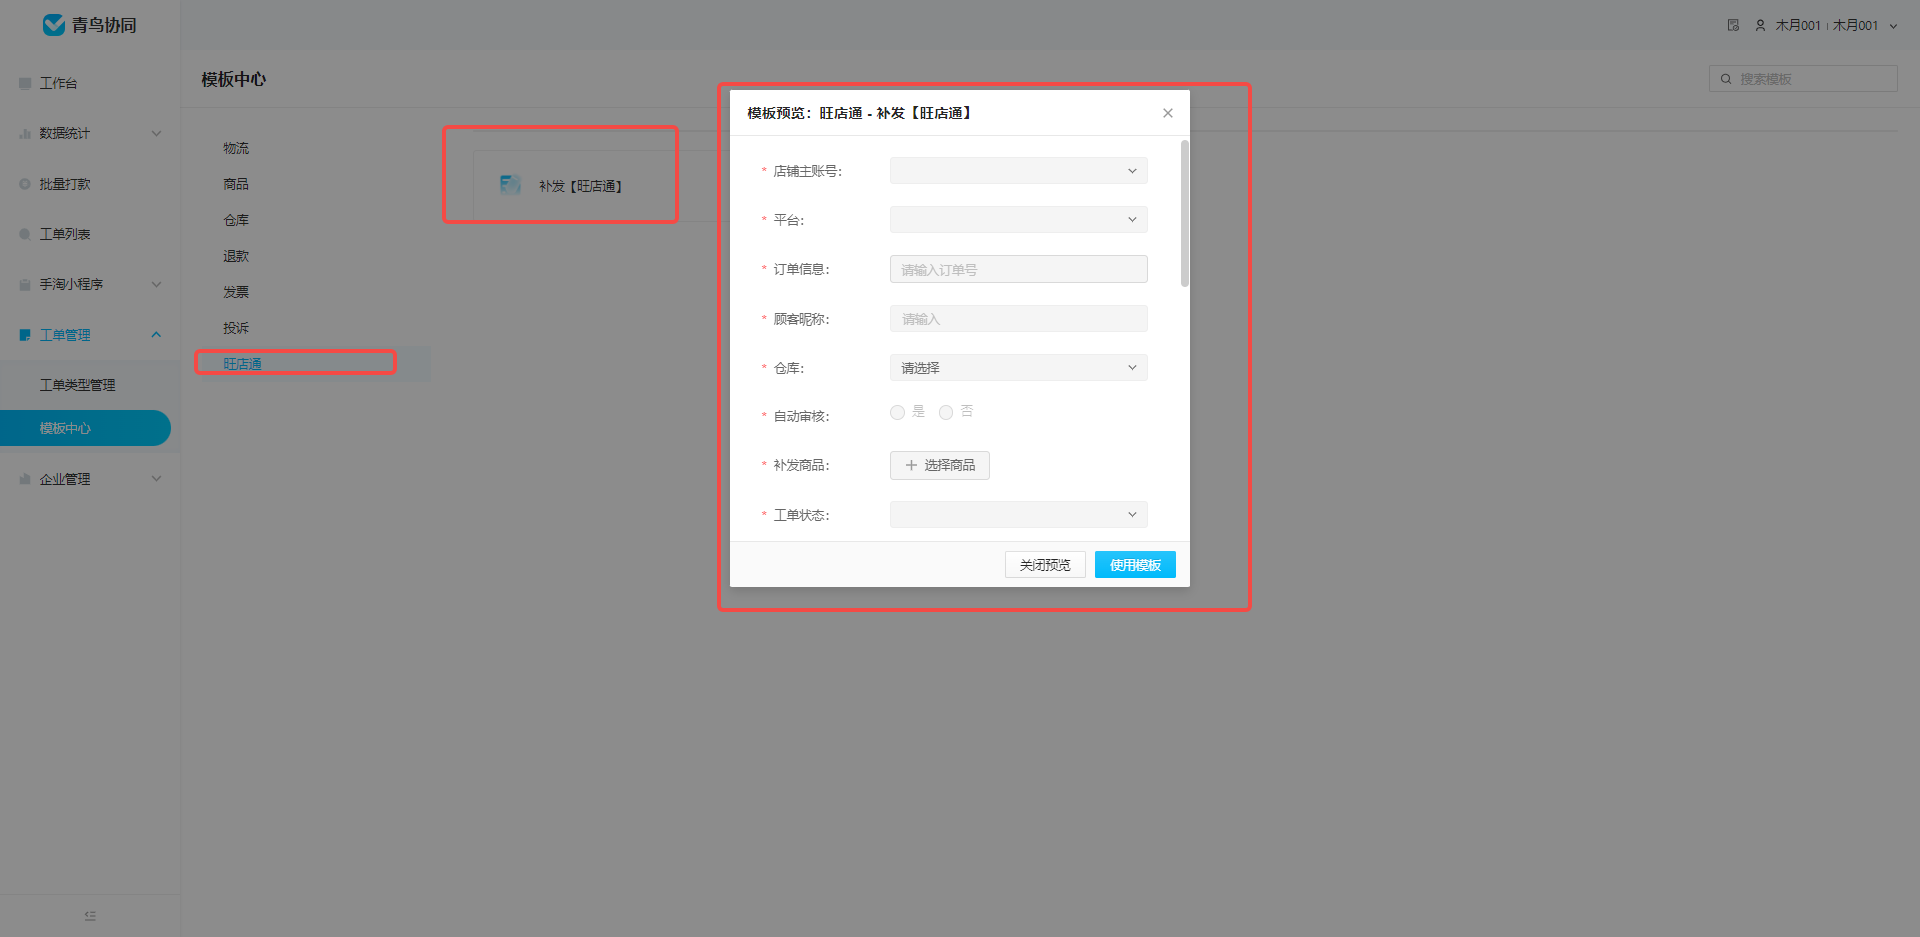The height and width of the screenshot is (937, 1920).
Task: Select 投诉 template category
Action: click(236, 328)
